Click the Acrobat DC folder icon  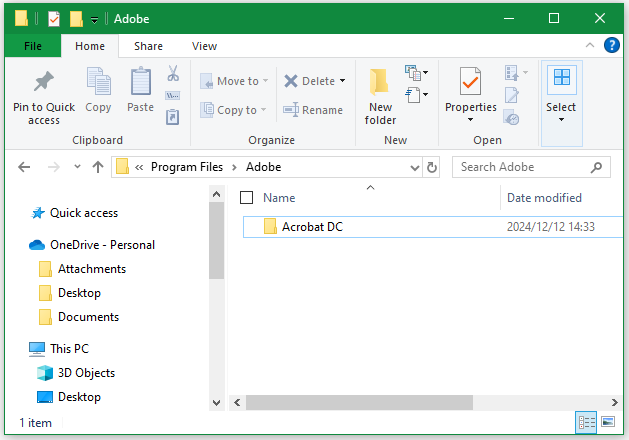[270, 226]
